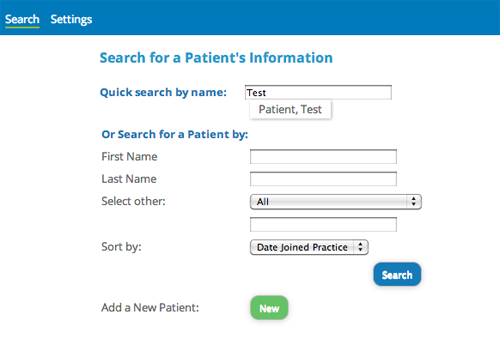Click into the First Name input box
This screenshot has height=363, width=500.
click(323, 157)
